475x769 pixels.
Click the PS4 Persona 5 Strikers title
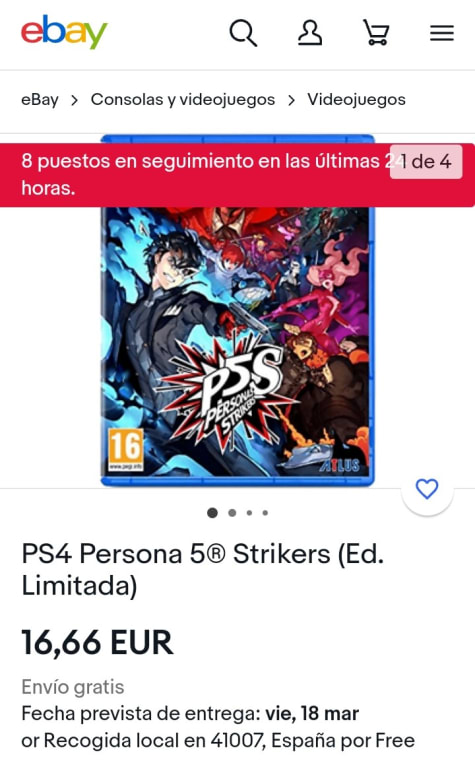202,569
